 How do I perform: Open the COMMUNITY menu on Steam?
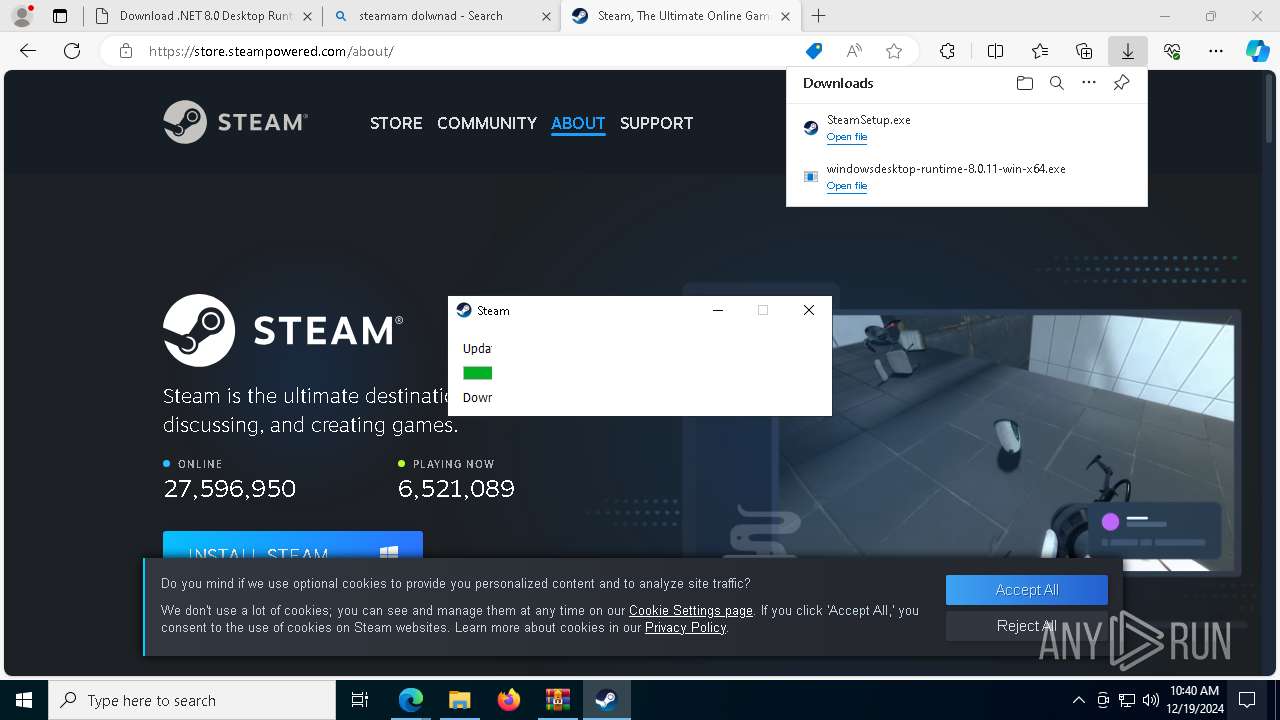(487, 123)
